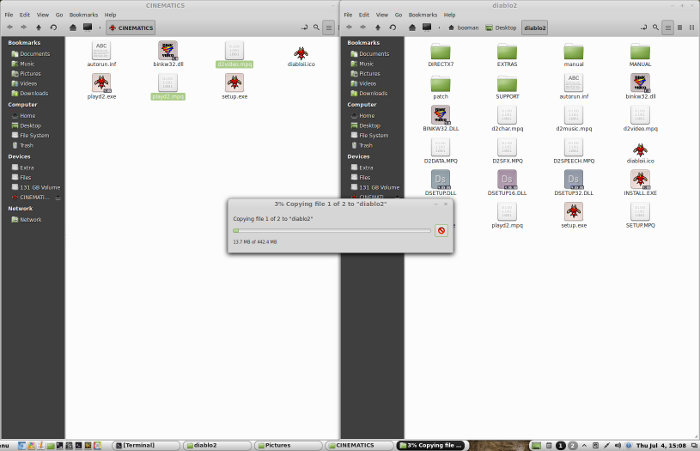
Task: Switch diablo2 window to compact view
Action: click(692, 28)
